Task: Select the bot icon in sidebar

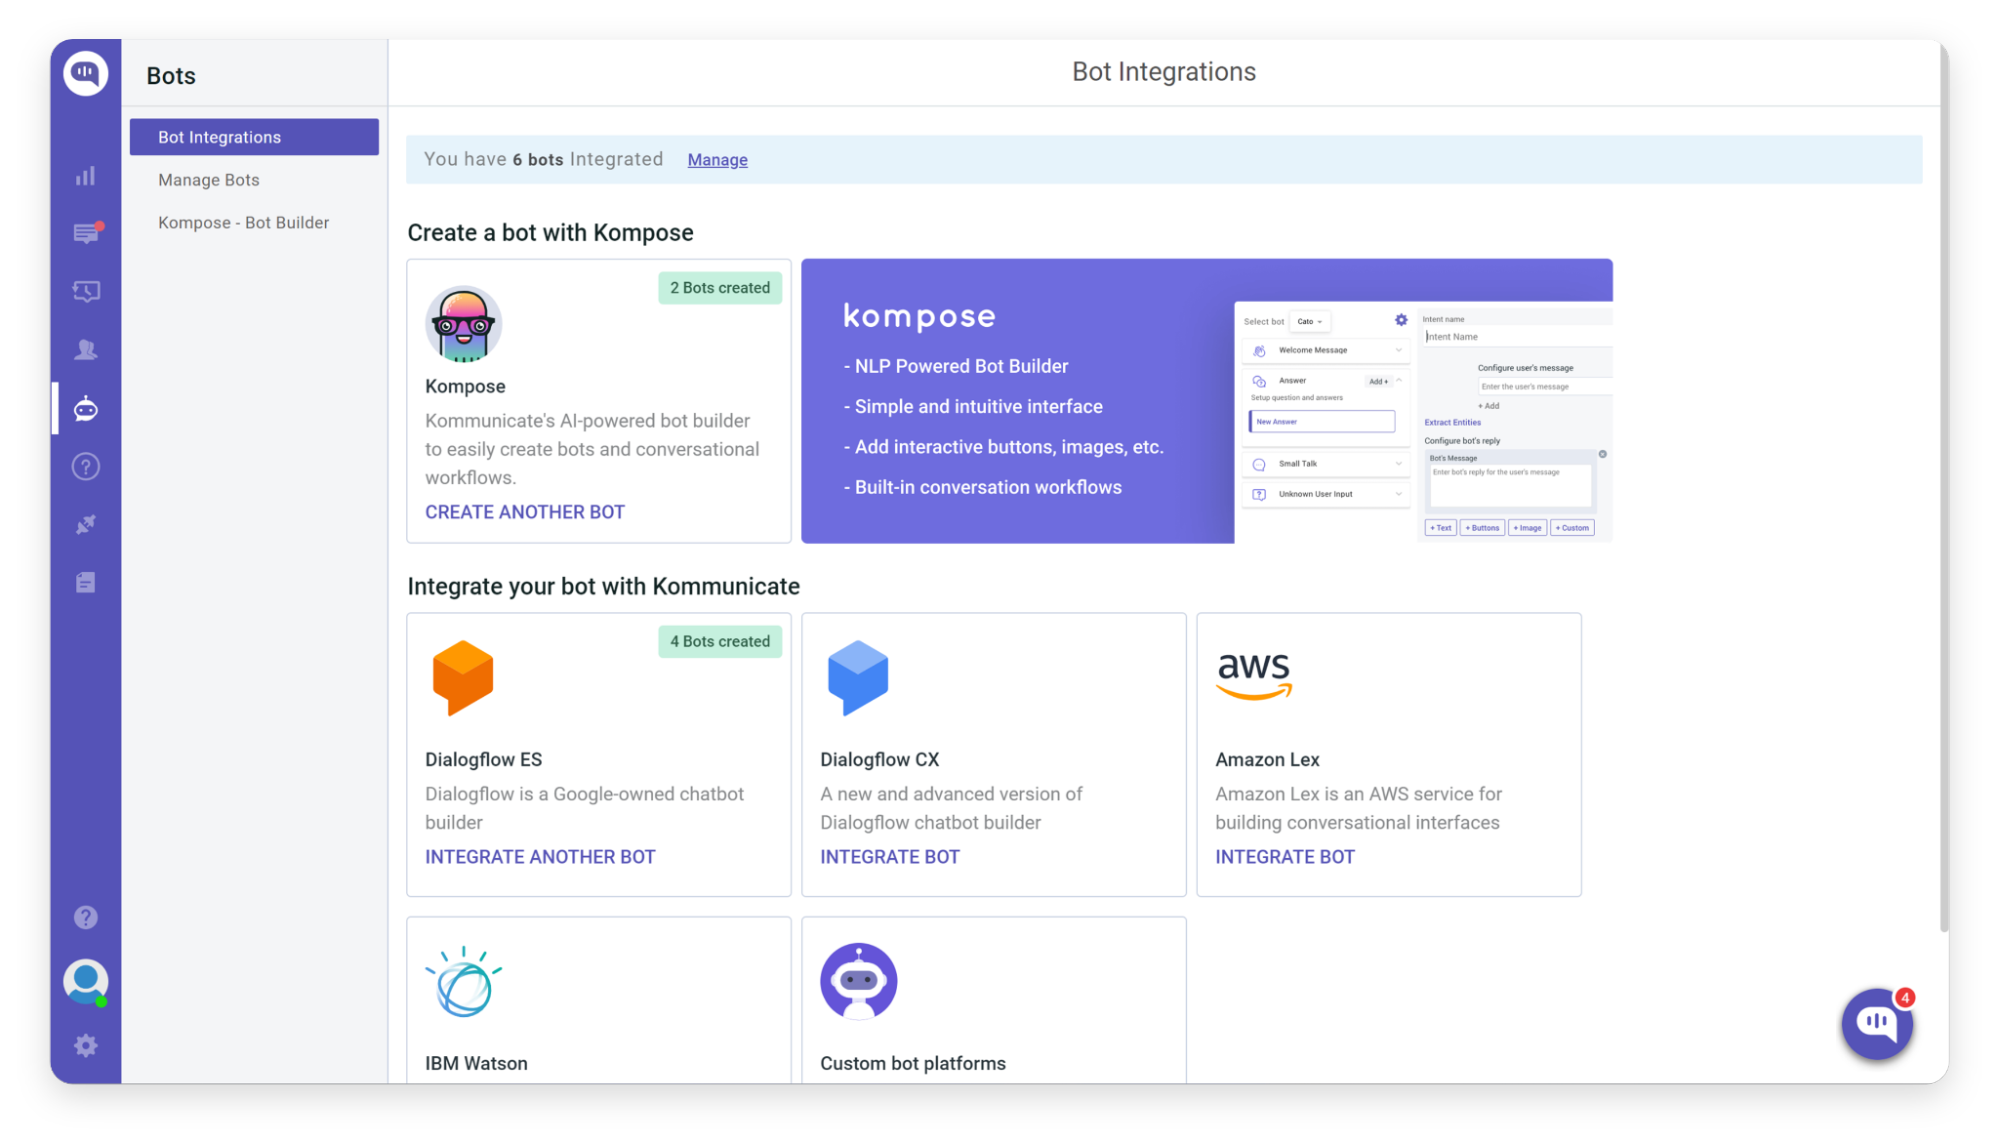Action: (86, 408)
